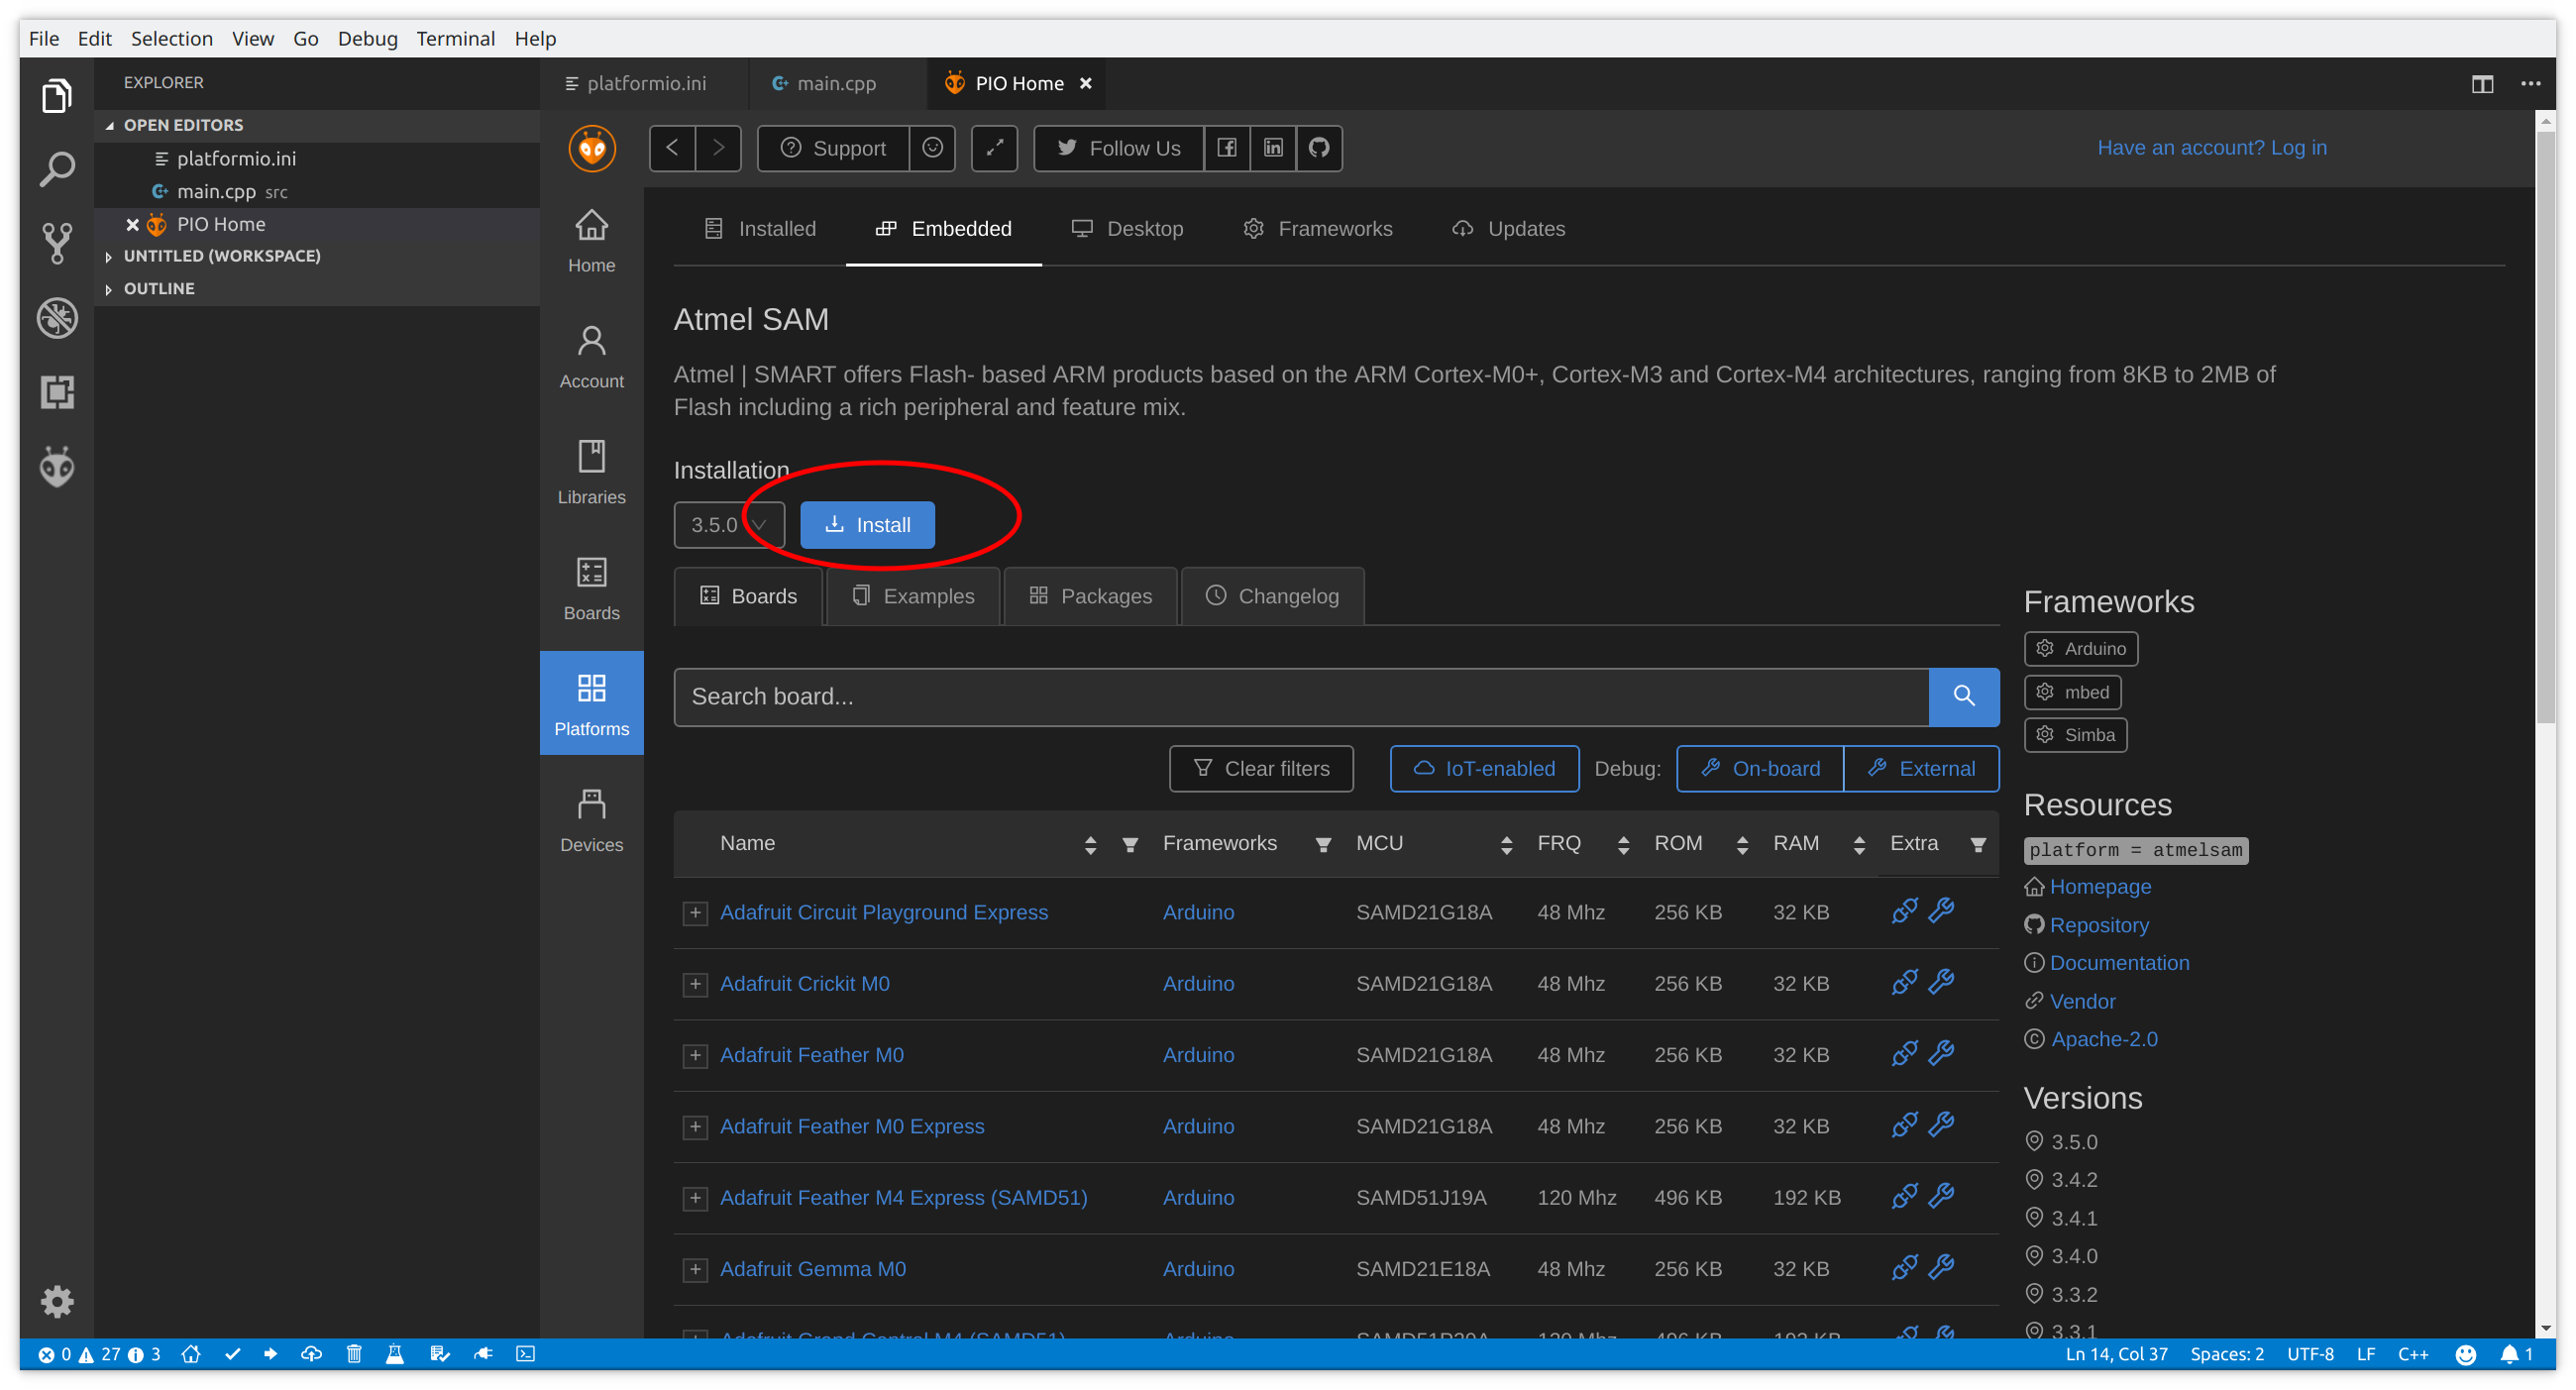
Task: Click the Install button for Atmel SAM
Action: click(868, 524)
